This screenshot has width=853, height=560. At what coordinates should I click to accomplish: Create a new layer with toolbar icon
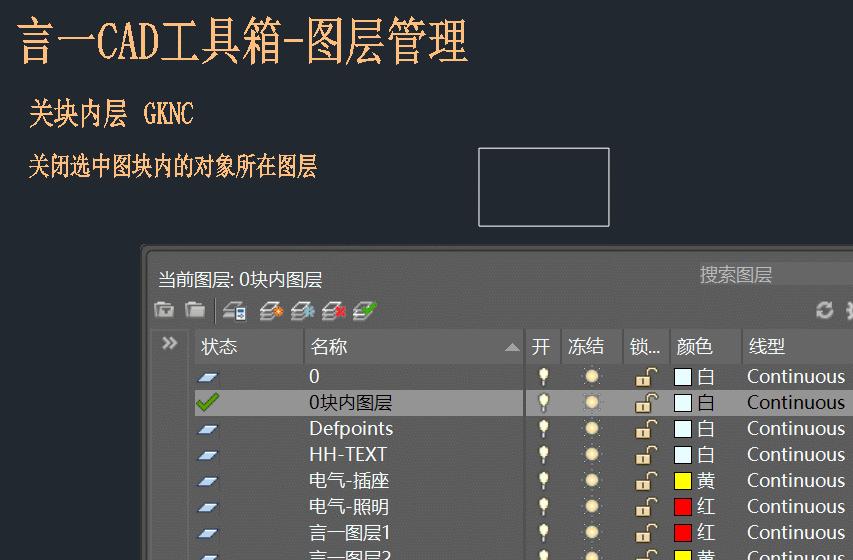(271, 311)
